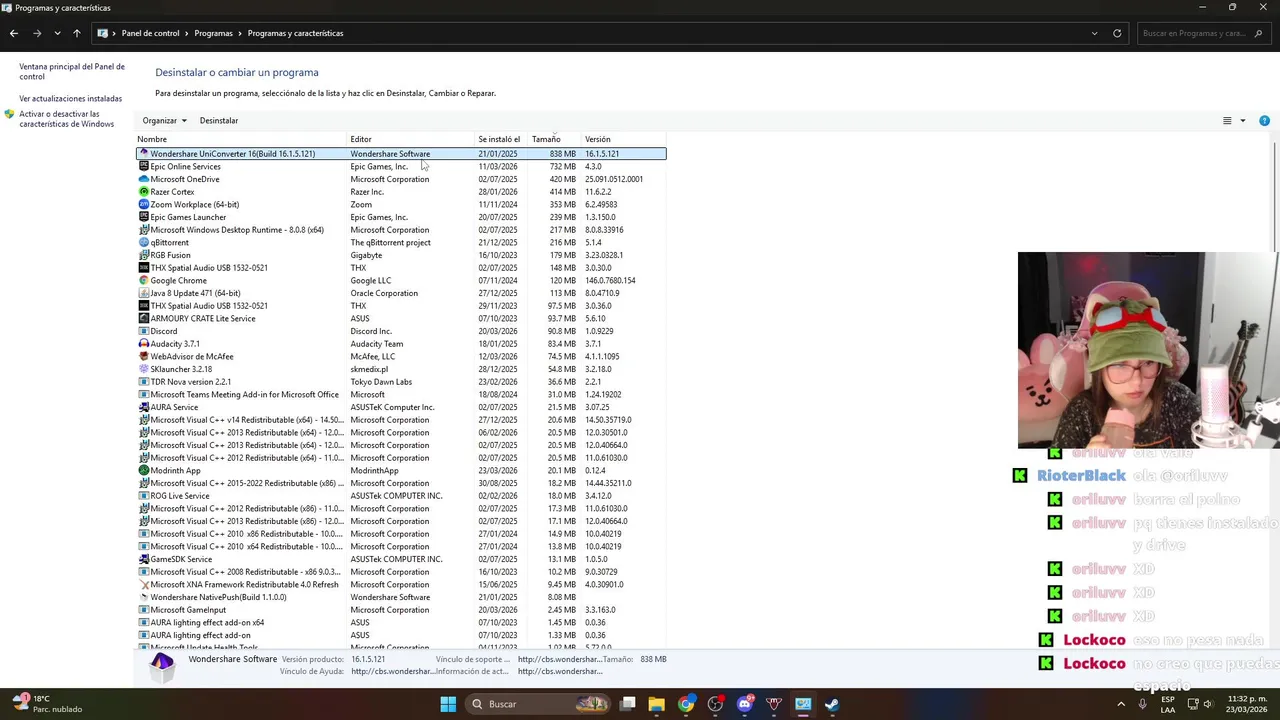The height and width of the screenshot is (720, 1280).
Task: Click the program list vertical scrollbar
Action: click(1273, 390)
